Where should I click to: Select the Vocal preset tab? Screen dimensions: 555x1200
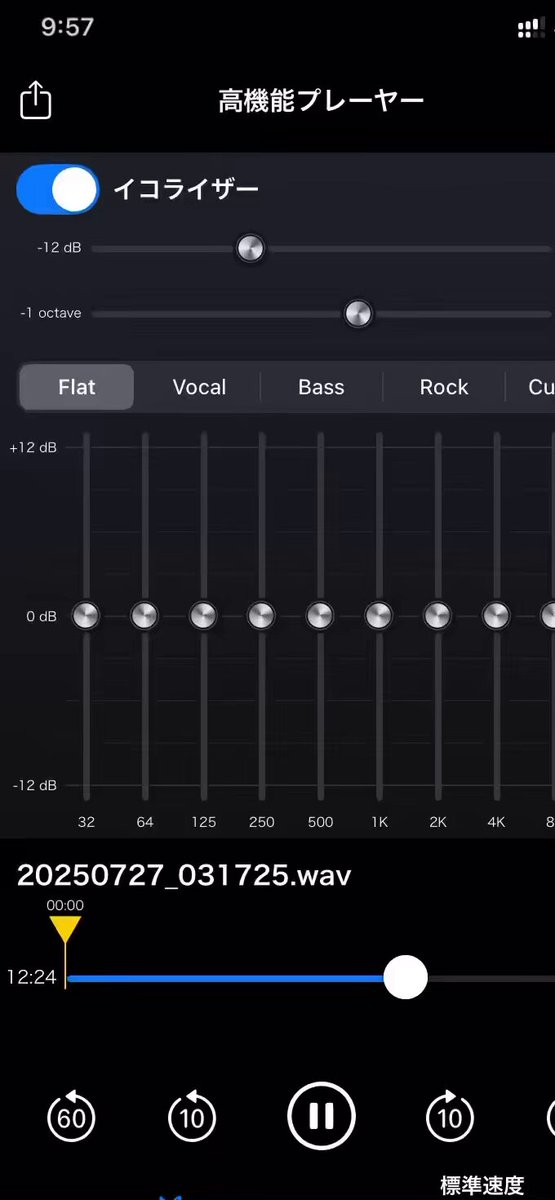[x=199, y=387]
